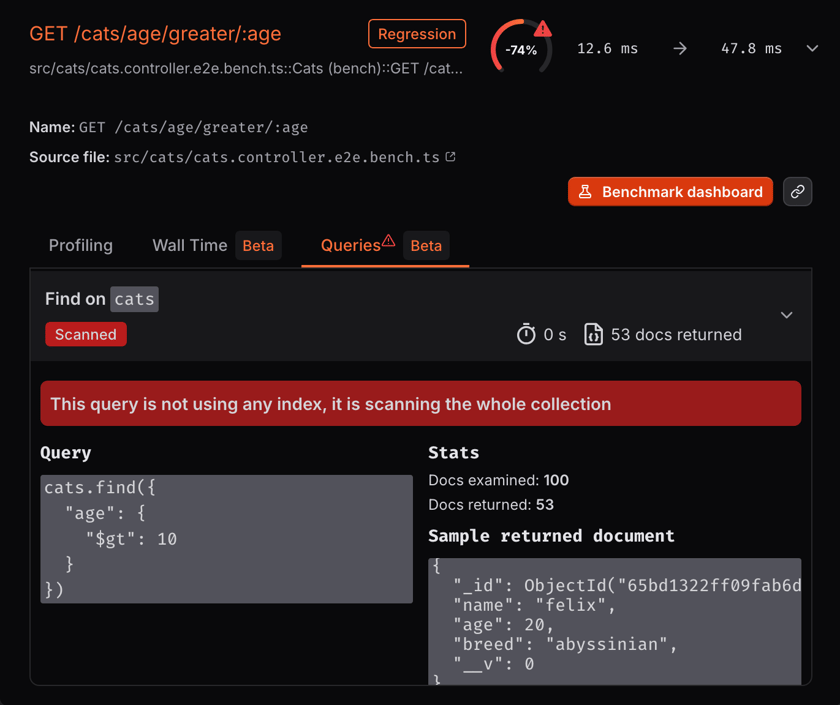The image size is (840, 705).
Task: Switch to the Profiling tab
Action: [81, 245]
